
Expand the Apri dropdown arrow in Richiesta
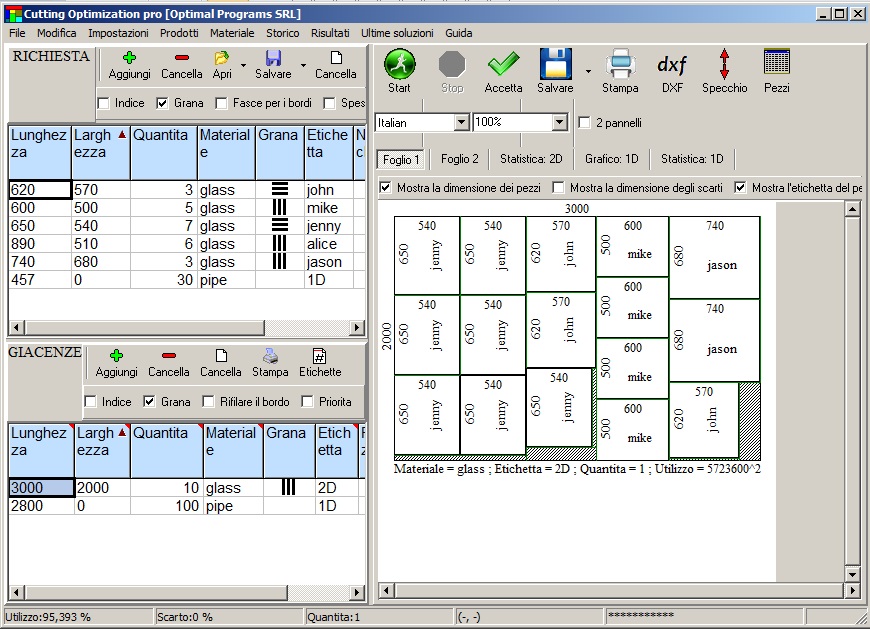click(x=243, y=66)
